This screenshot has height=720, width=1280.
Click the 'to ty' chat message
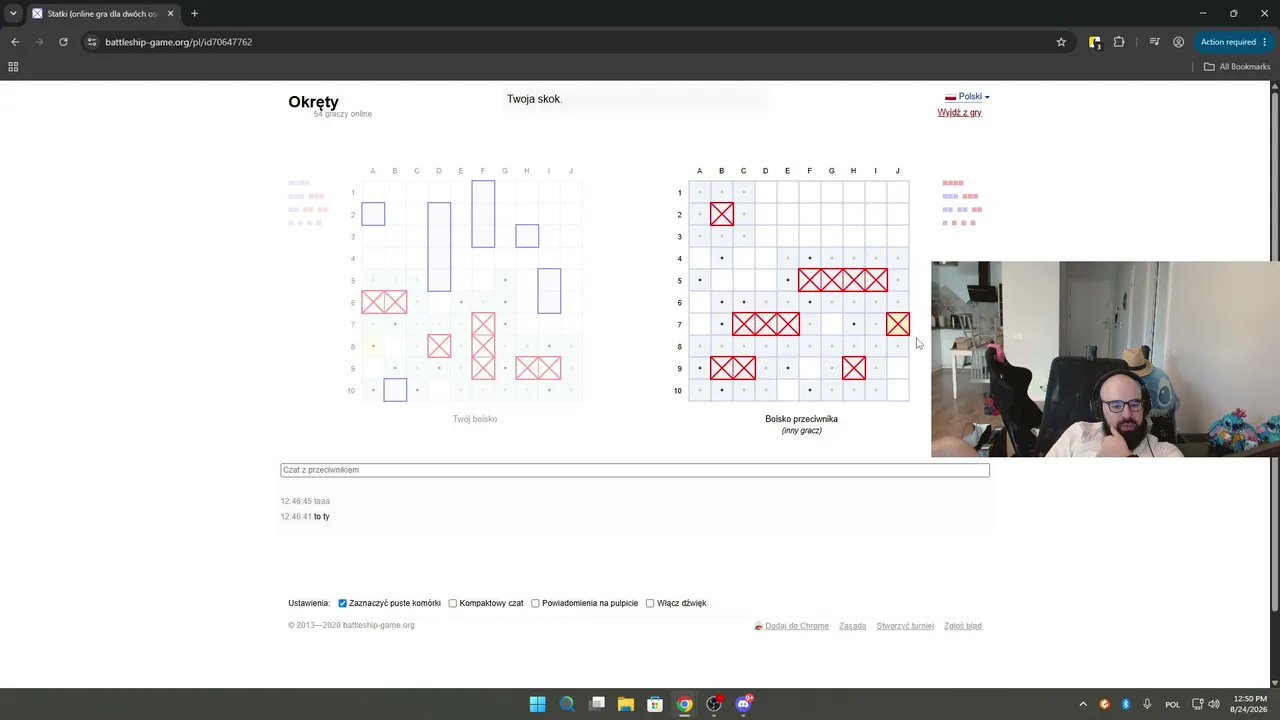point(321,517)
